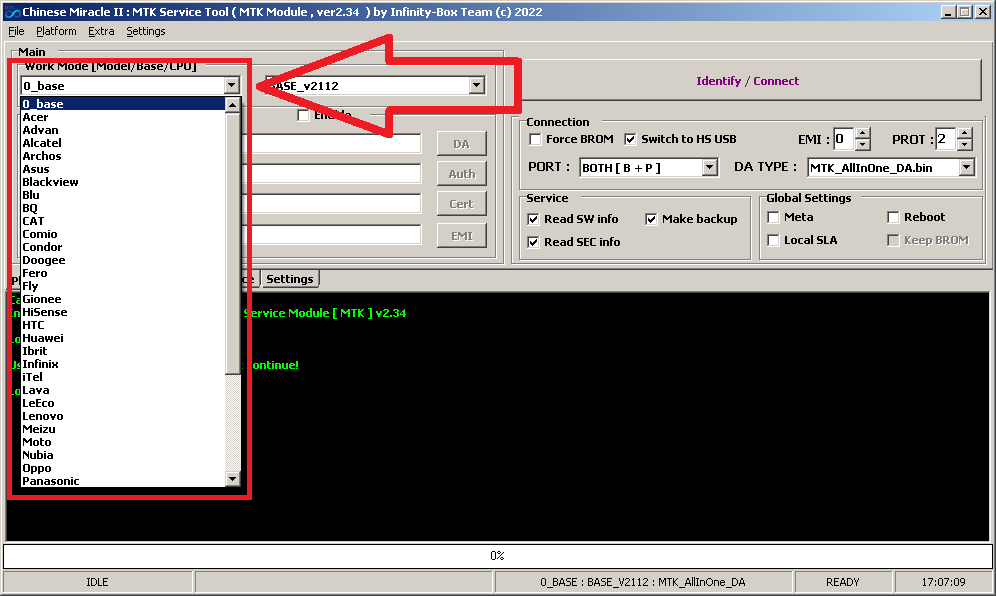
Task: Select Panasonic from the brand list
Action: point(123,481)
